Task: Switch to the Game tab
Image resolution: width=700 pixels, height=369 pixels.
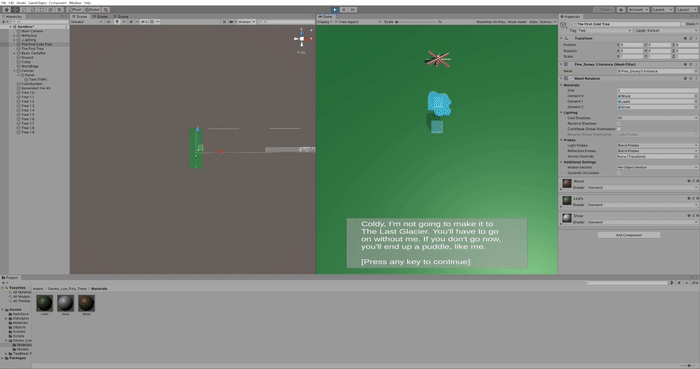Action: tap(325, 17)
